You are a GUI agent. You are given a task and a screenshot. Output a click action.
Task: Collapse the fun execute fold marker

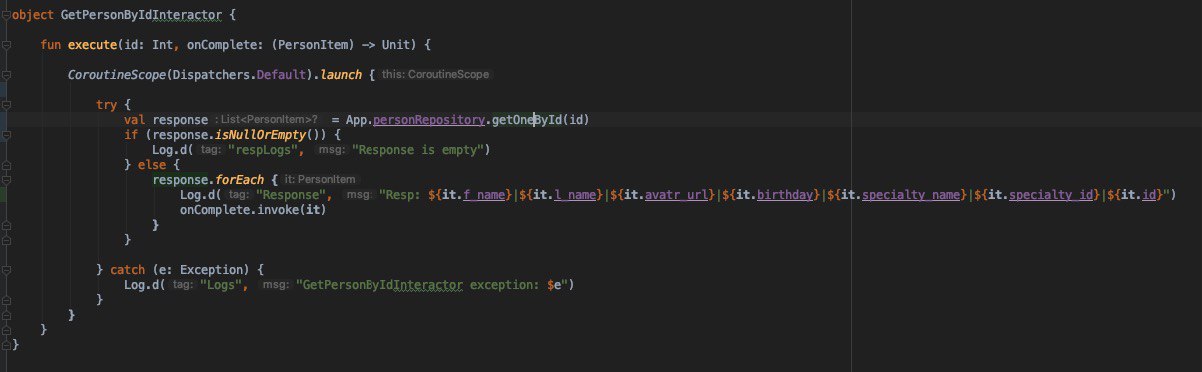6,45
